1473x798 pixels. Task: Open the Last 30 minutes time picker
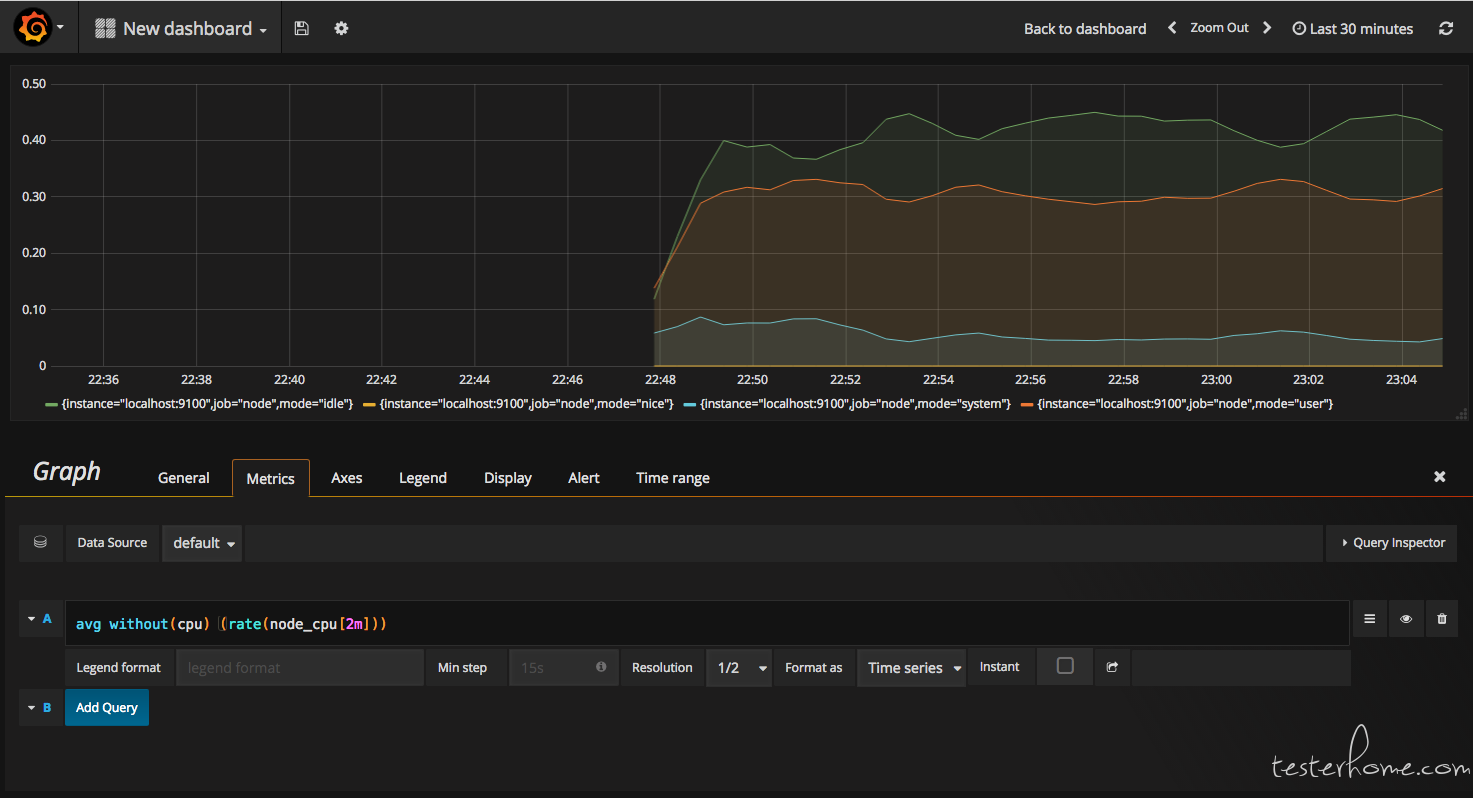point(1352,28)
